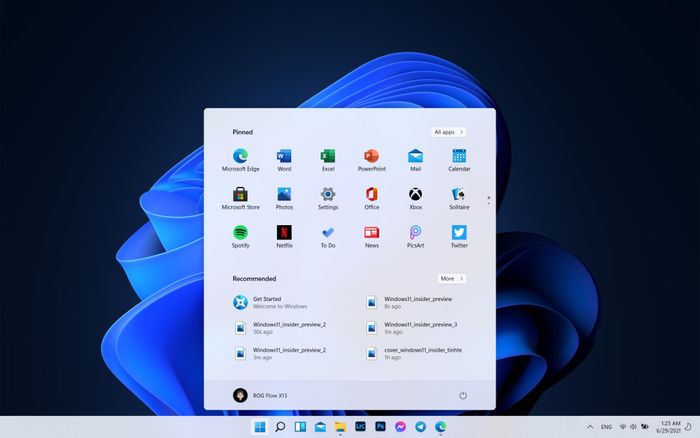The height and width of the screenshot is (438, 700).
Task: Launch the Office hub app
Action: point(371,198)
